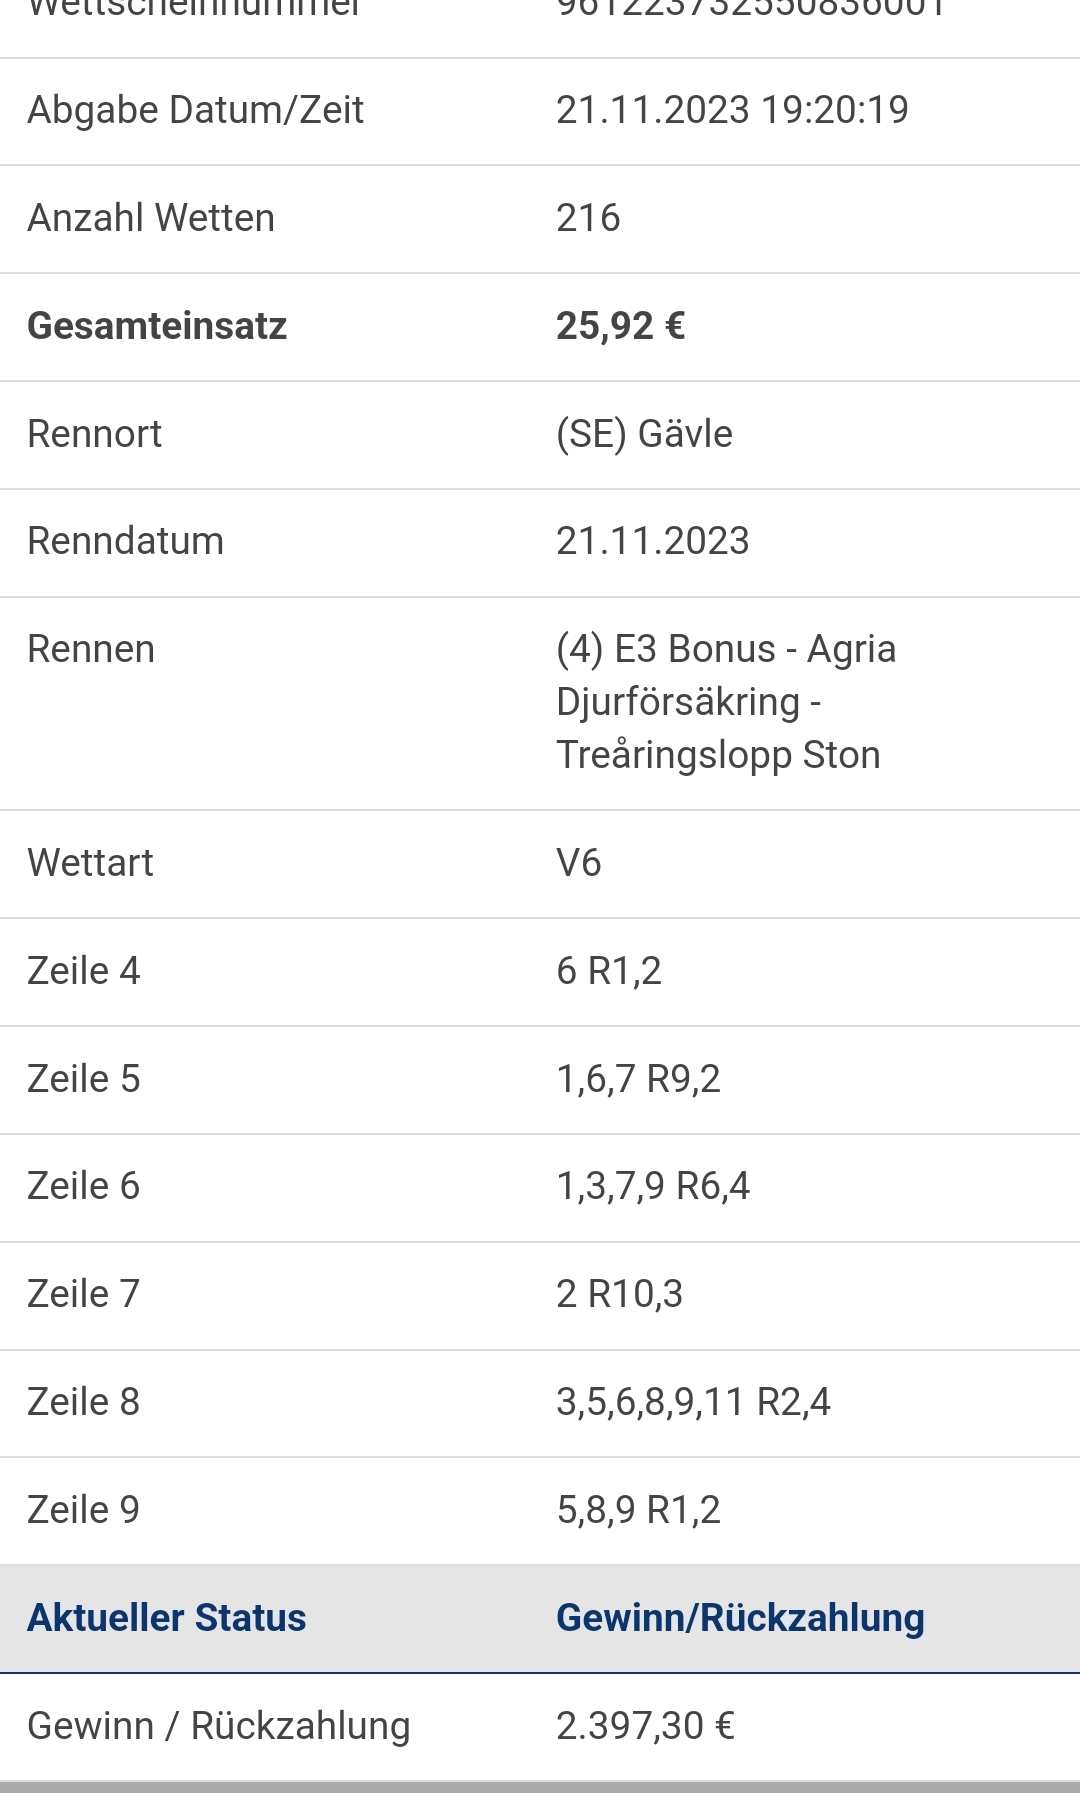Screen dimensions: 1080x1793
Task: Click the payout amount 2.397,30 €
Action: pos(645,1726)
